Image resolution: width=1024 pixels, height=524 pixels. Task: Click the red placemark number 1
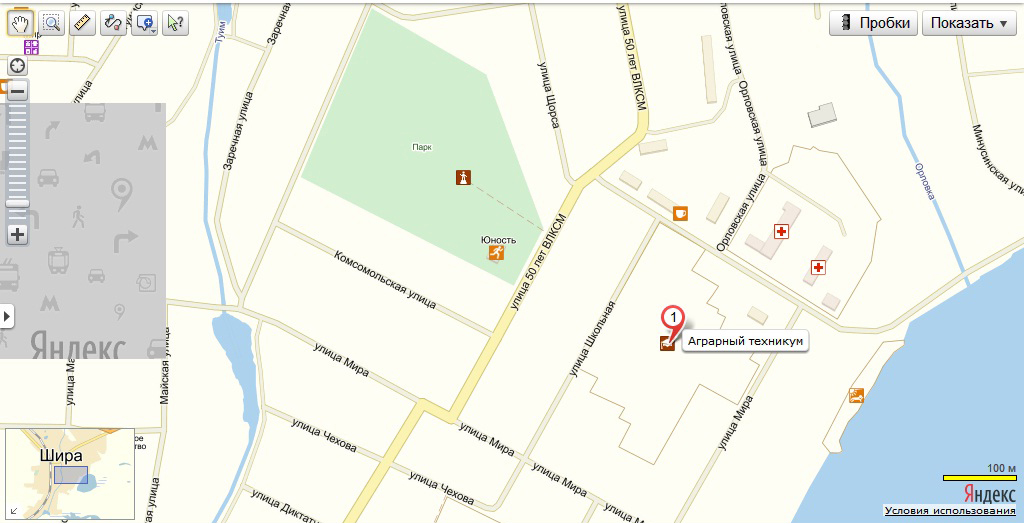(673, 319)
